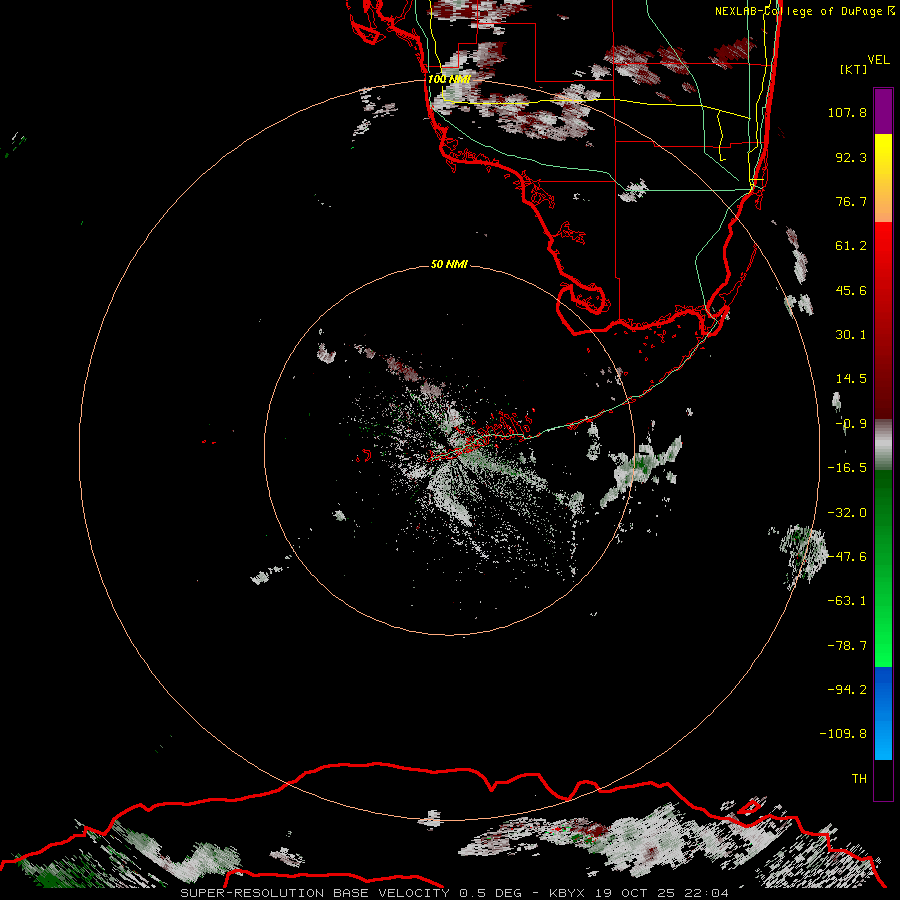Screen dimensions: 900x900
Task: Click the 14.5 legend value
Action: pyautogui.click(x=851, y=379)
